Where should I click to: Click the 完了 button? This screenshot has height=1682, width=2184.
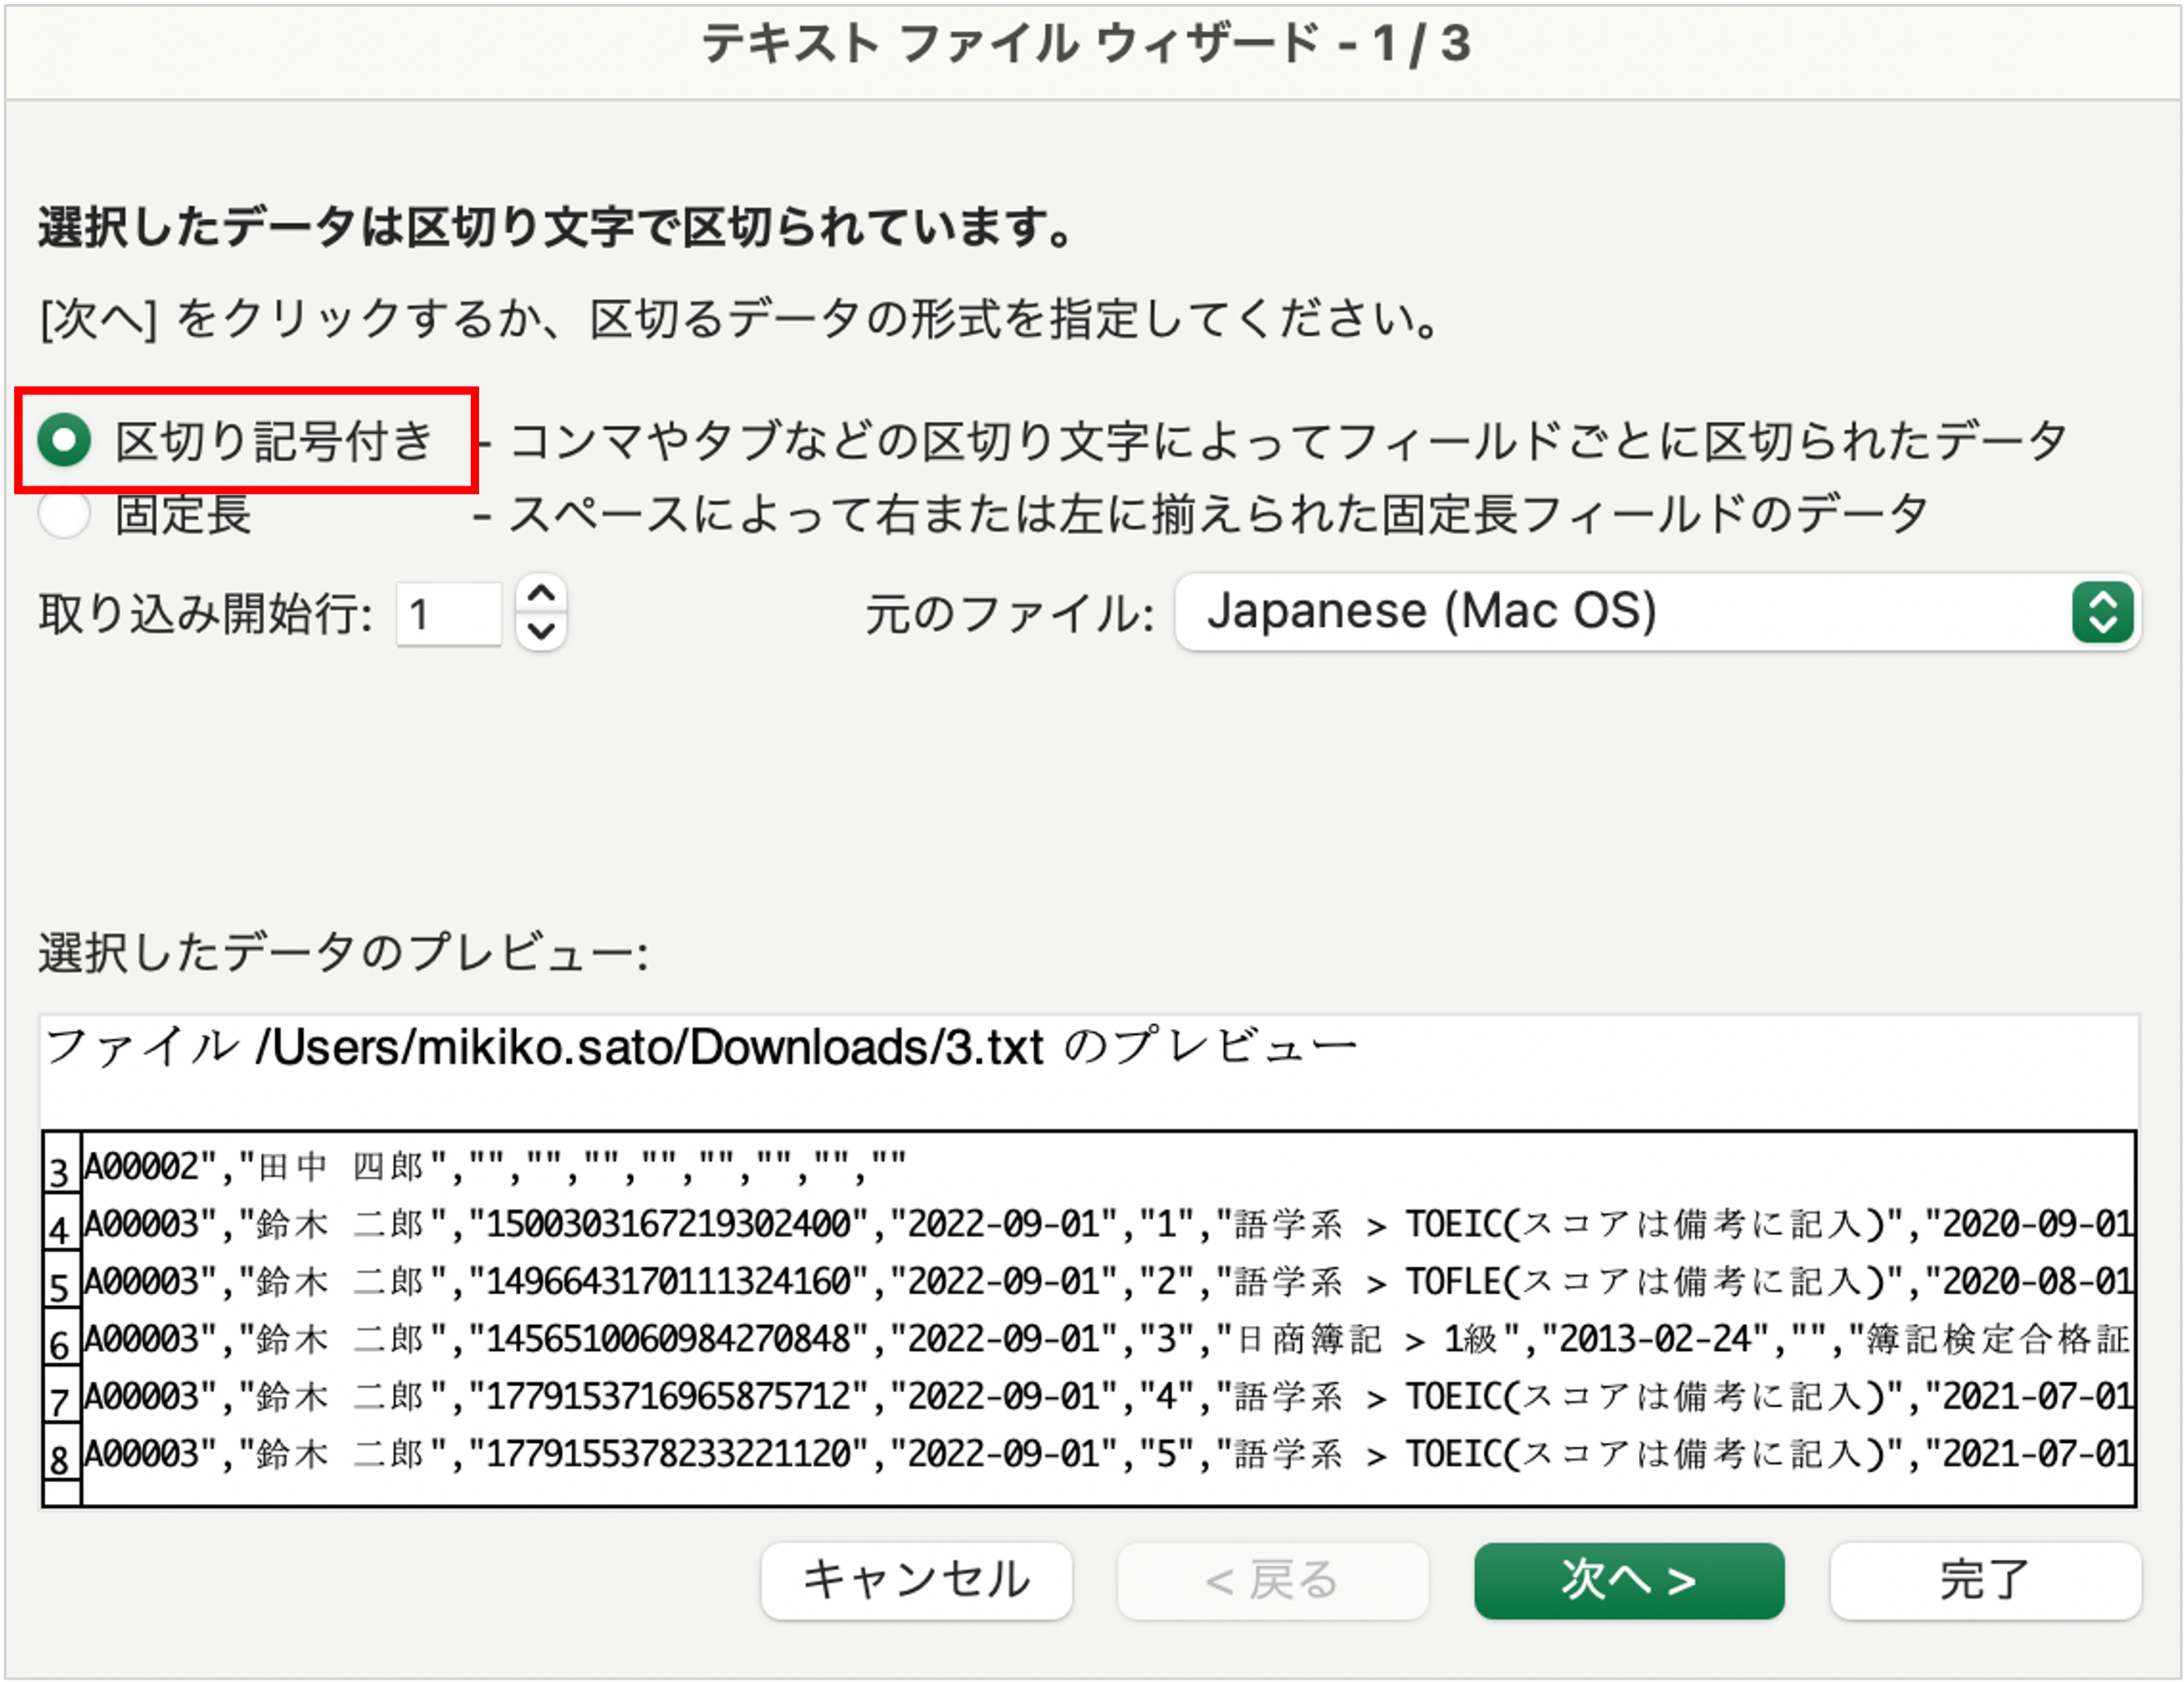(1985, 1581)
